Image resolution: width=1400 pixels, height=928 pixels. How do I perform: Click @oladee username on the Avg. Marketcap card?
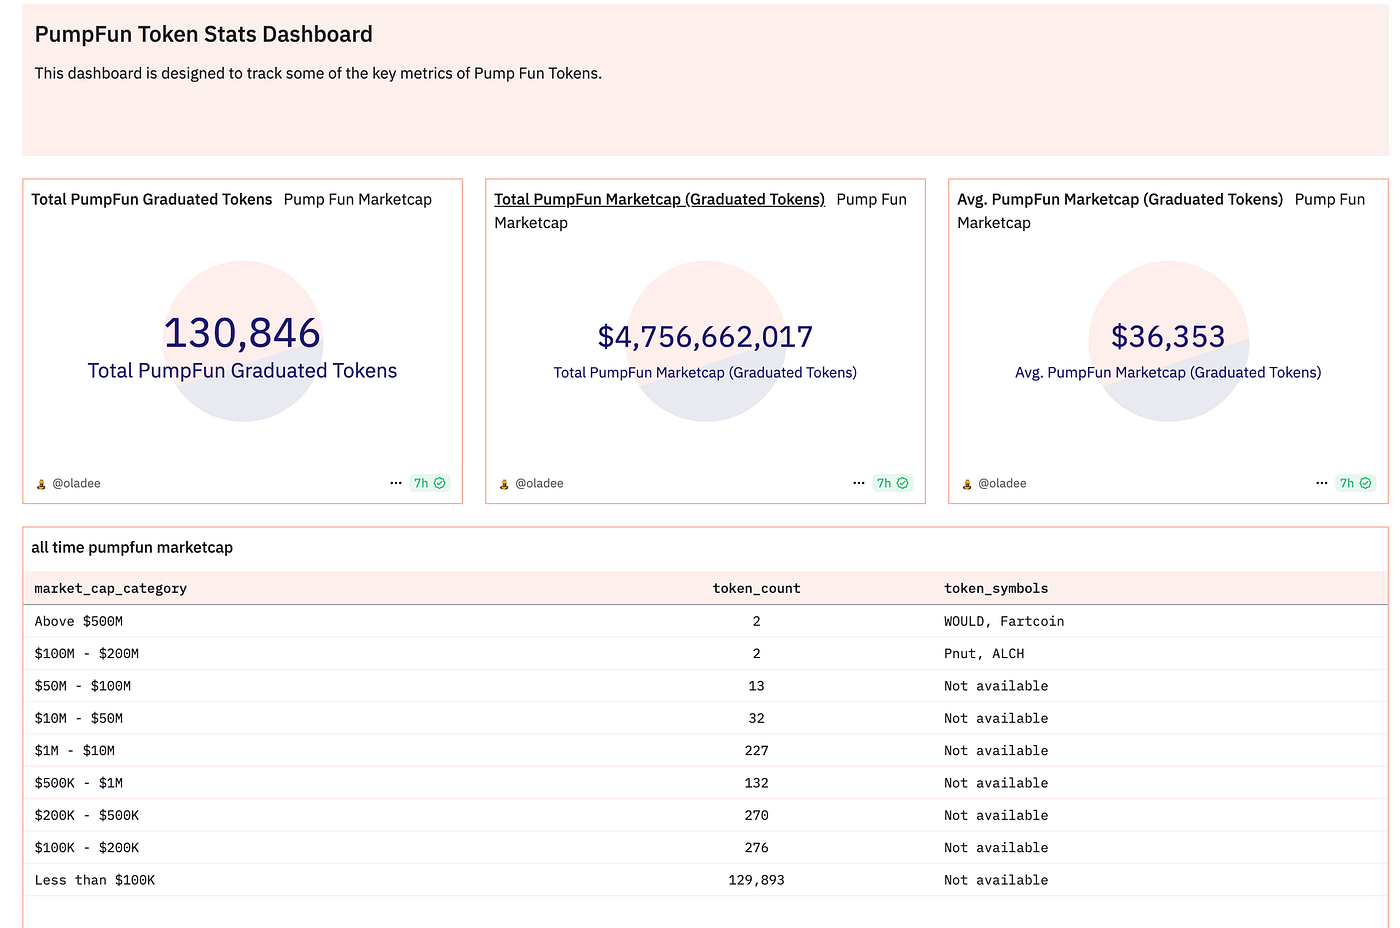[x=1002, y=483]
